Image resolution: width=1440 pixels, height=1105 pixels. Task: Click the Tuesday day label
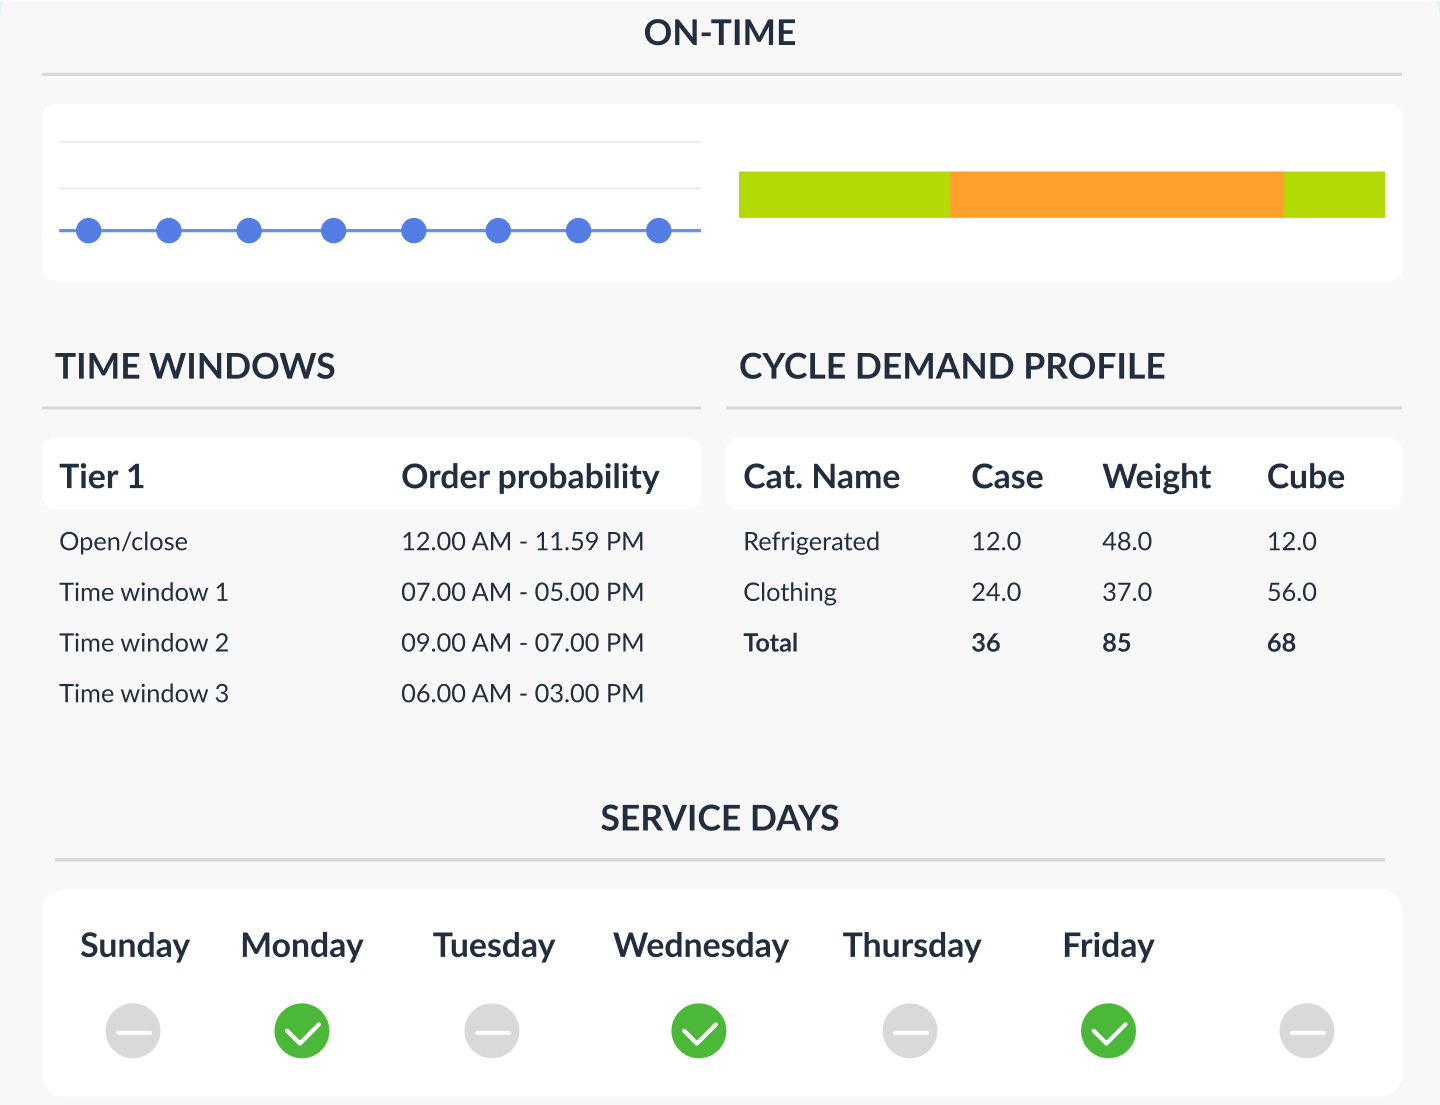494,946
